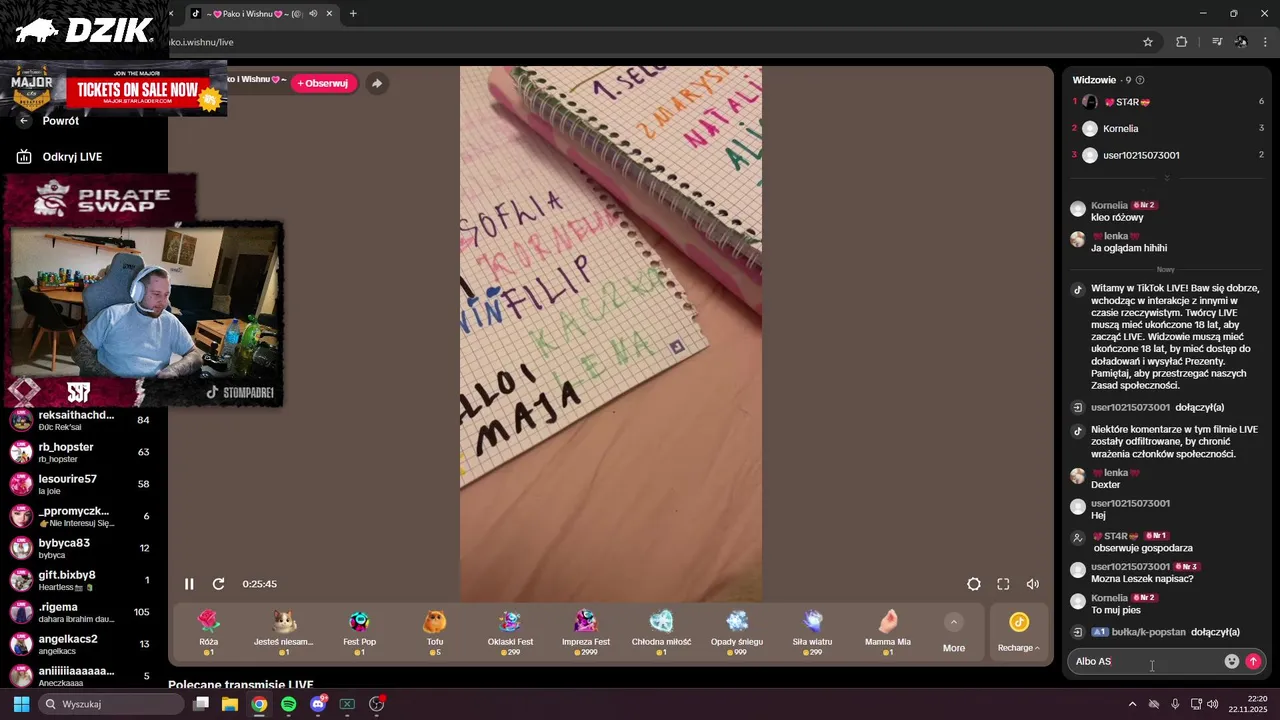1280x720 pixels.
Task: Click the Wyszukaj taskbar search box
Action: (112, 704)
